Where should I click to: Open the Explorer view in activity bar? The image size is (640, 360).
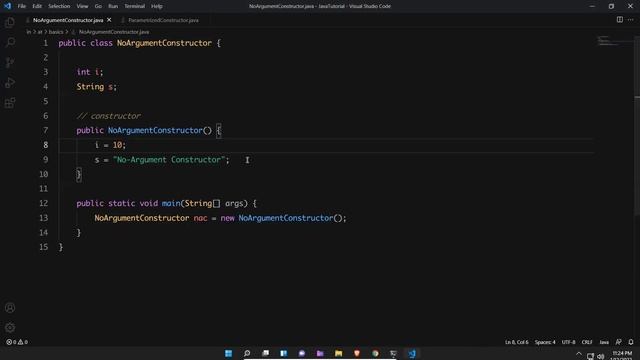(x=10, y=22)
